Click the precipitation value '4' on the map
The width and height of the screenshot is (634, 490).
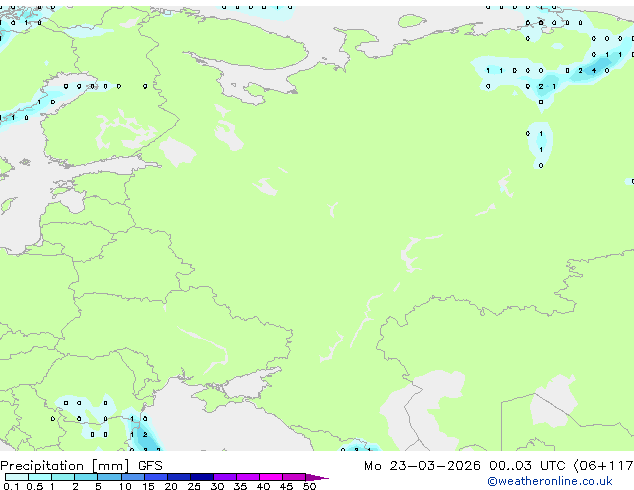click(x=594, y=70)
